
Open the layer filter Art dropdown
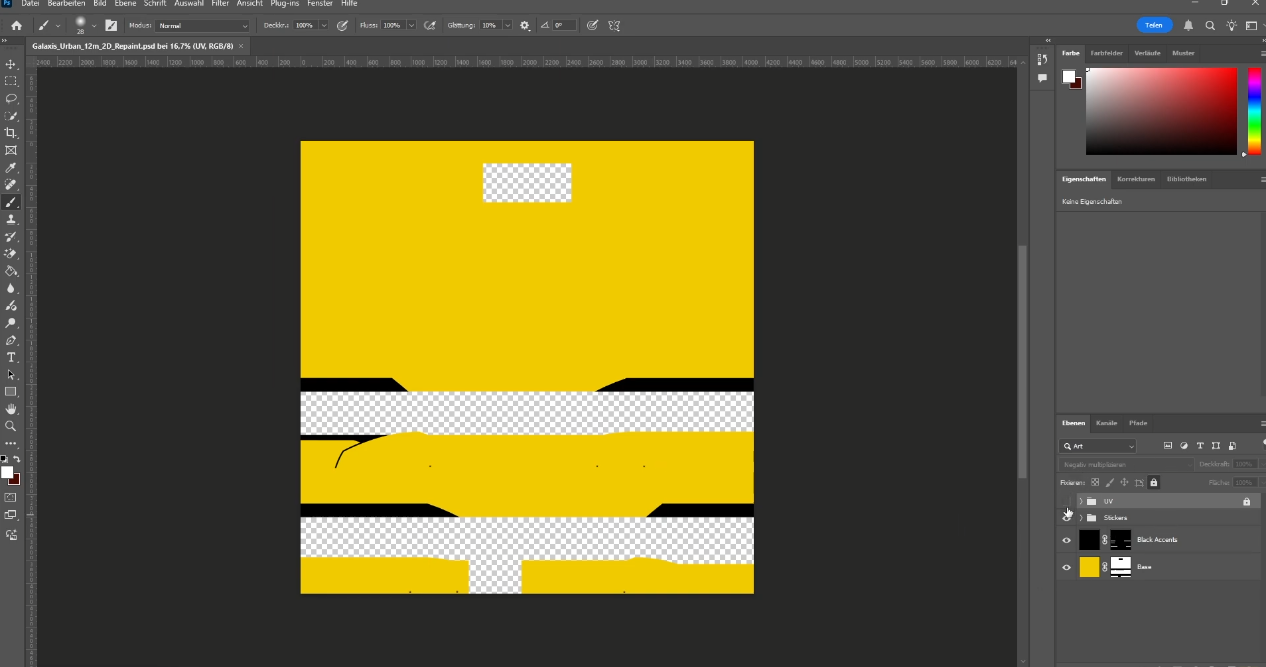point(1098,446)
